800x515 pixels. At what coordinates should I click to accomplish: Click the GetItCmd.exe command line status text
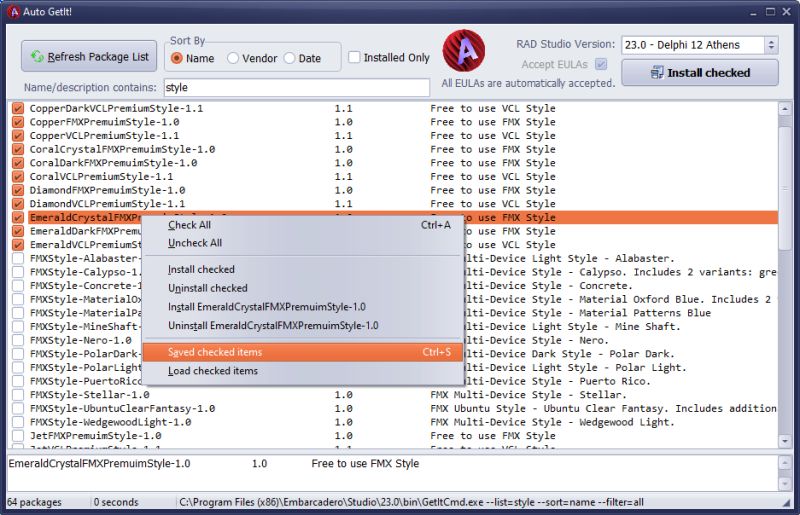[x=411, y=502]
